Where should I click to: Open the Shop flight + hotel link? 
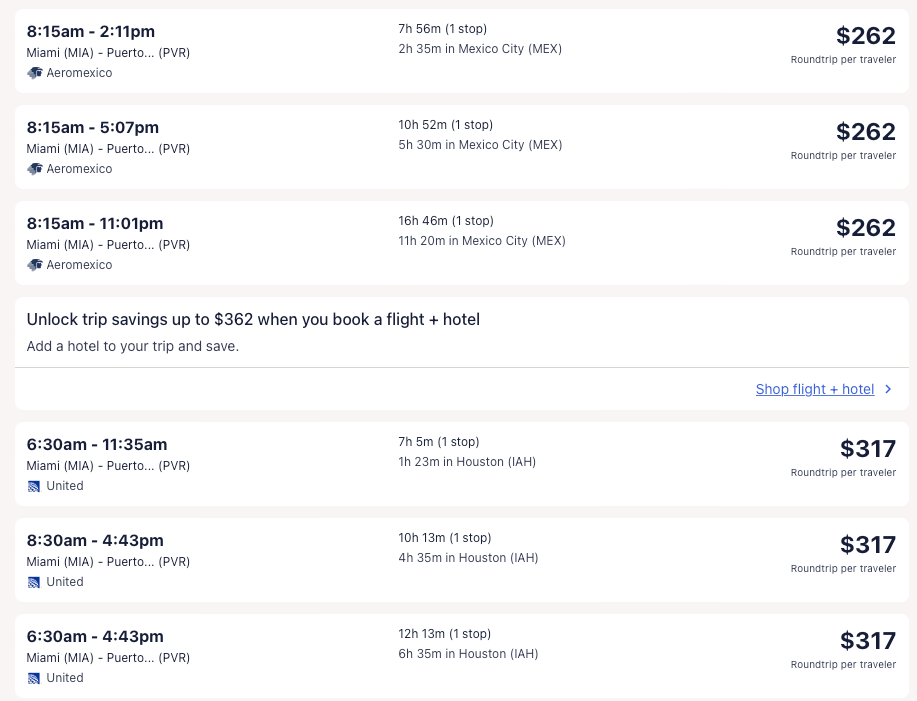coord(814,389)
